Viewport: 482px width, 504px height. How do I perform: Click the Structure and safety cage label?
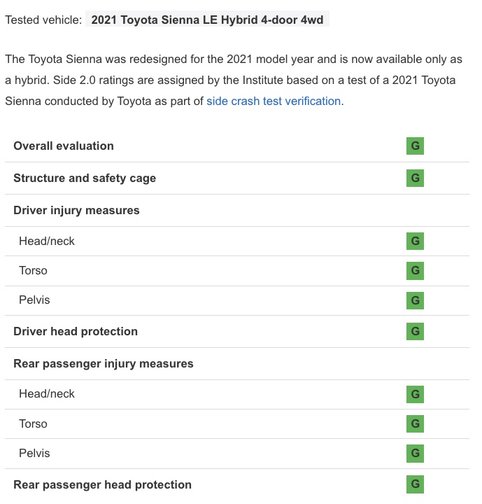click(85, 178)
